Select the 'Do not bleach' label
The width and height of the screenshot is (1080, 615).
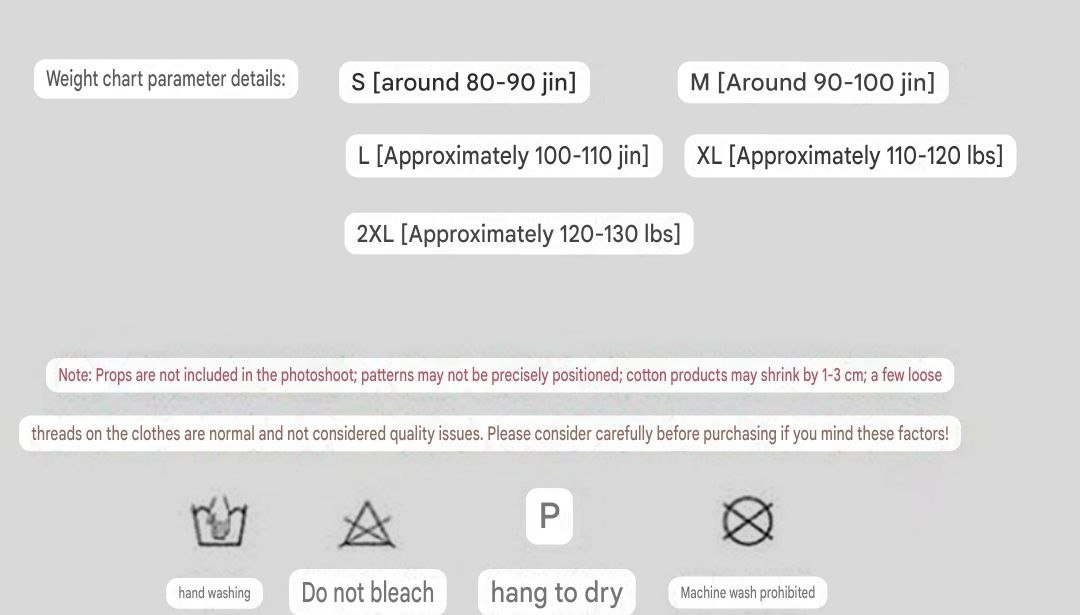(367, 592)
